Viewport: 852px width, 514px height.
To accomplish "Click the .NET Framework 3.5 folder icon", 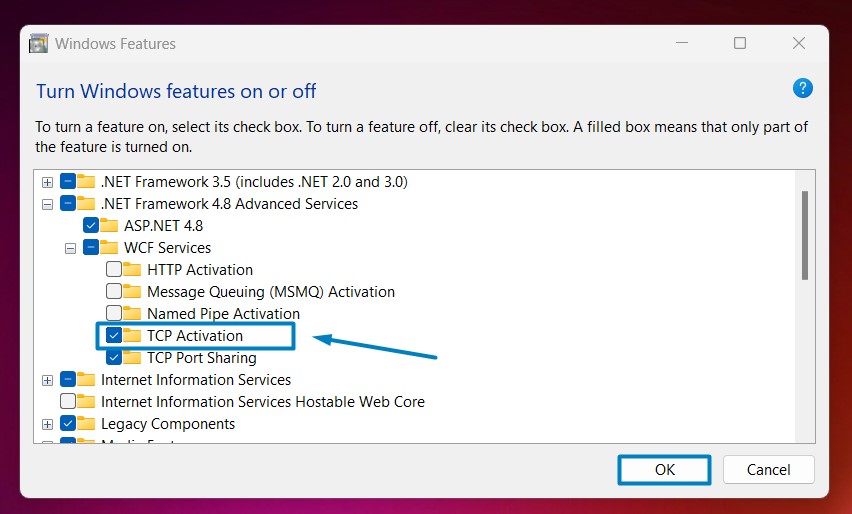I will click(x=86, y=181).
